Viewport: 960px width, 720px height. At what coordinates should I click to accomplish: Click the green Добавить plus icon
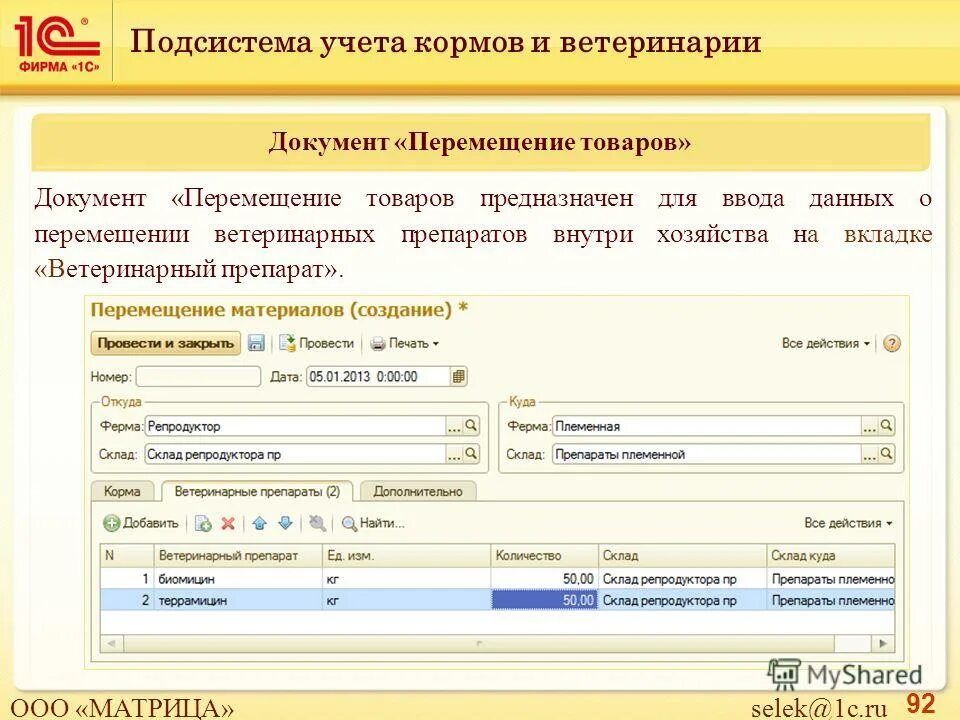112,522
